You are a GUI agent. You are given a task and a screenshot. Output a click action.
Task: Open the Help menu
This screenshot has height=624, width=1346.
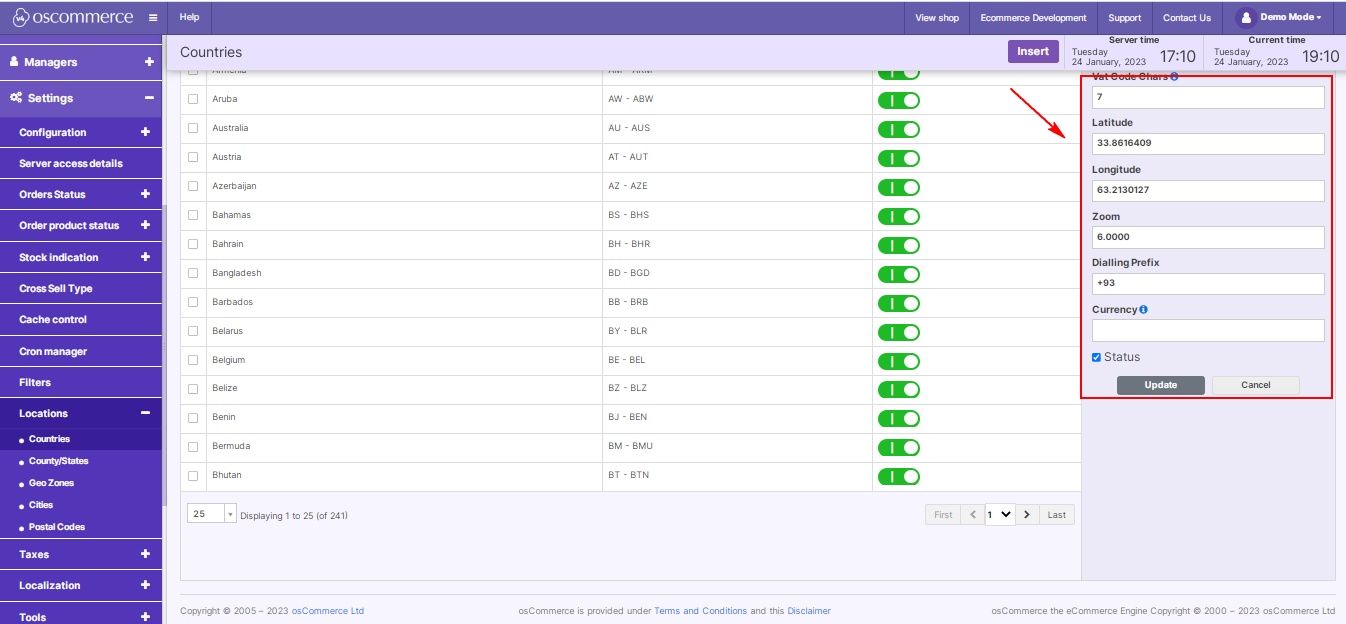[189, 17]
